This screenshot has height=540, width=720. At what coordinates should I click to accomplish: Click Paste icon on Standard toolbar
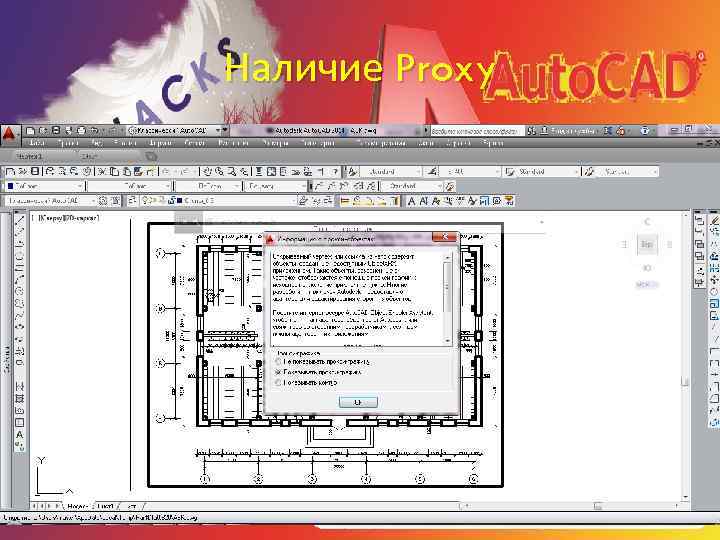(x=127, y=172)
